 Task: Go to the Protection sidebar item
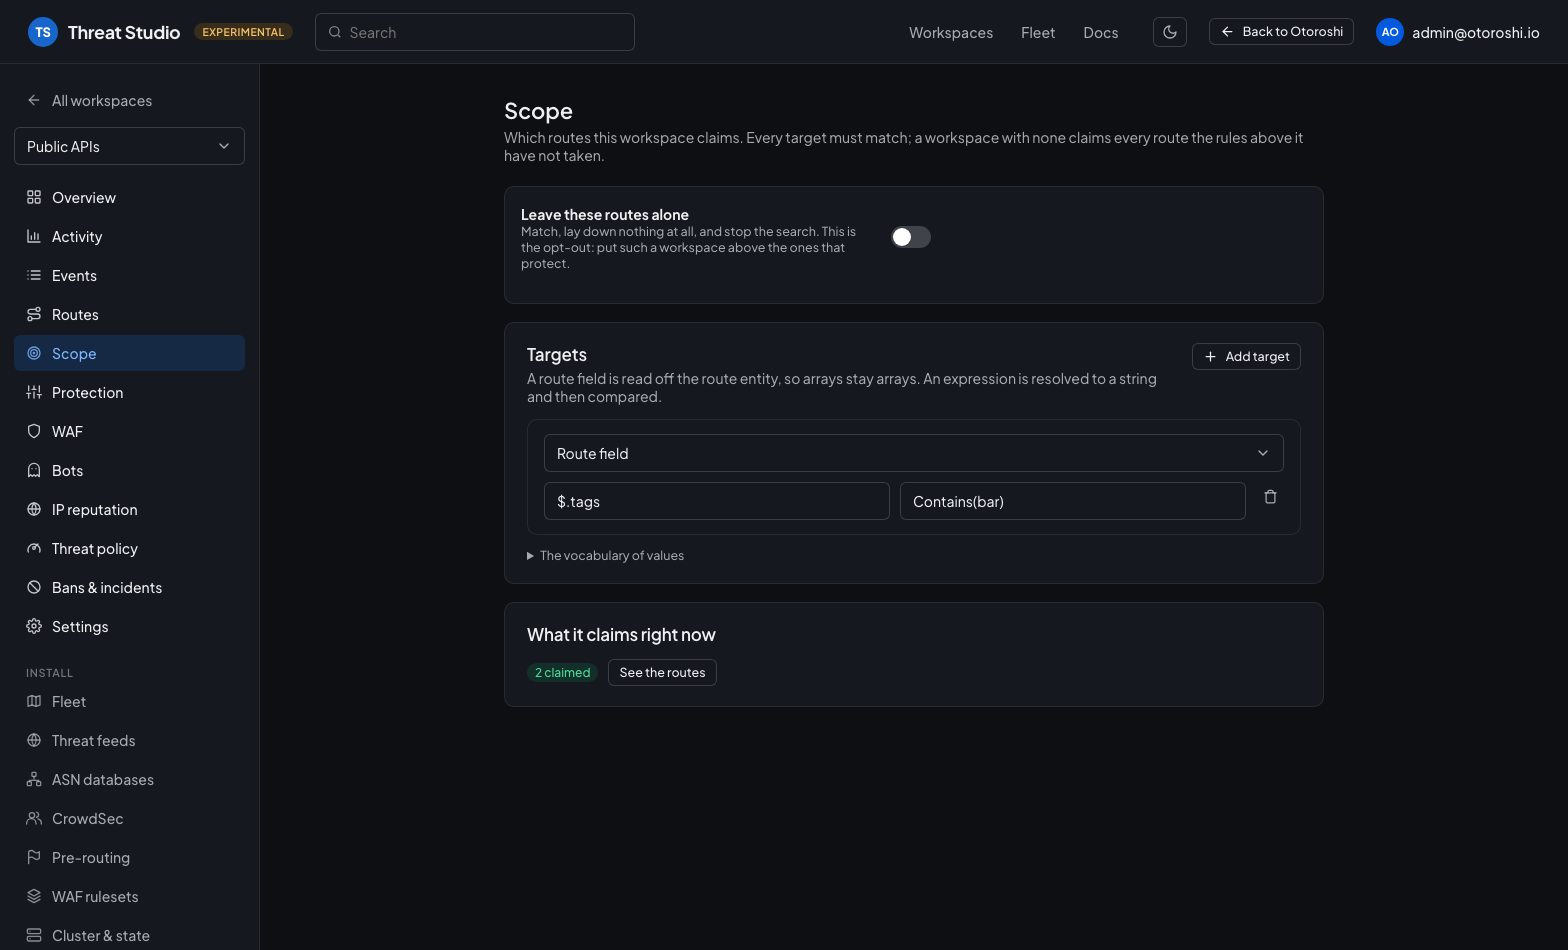coord(129,392)
